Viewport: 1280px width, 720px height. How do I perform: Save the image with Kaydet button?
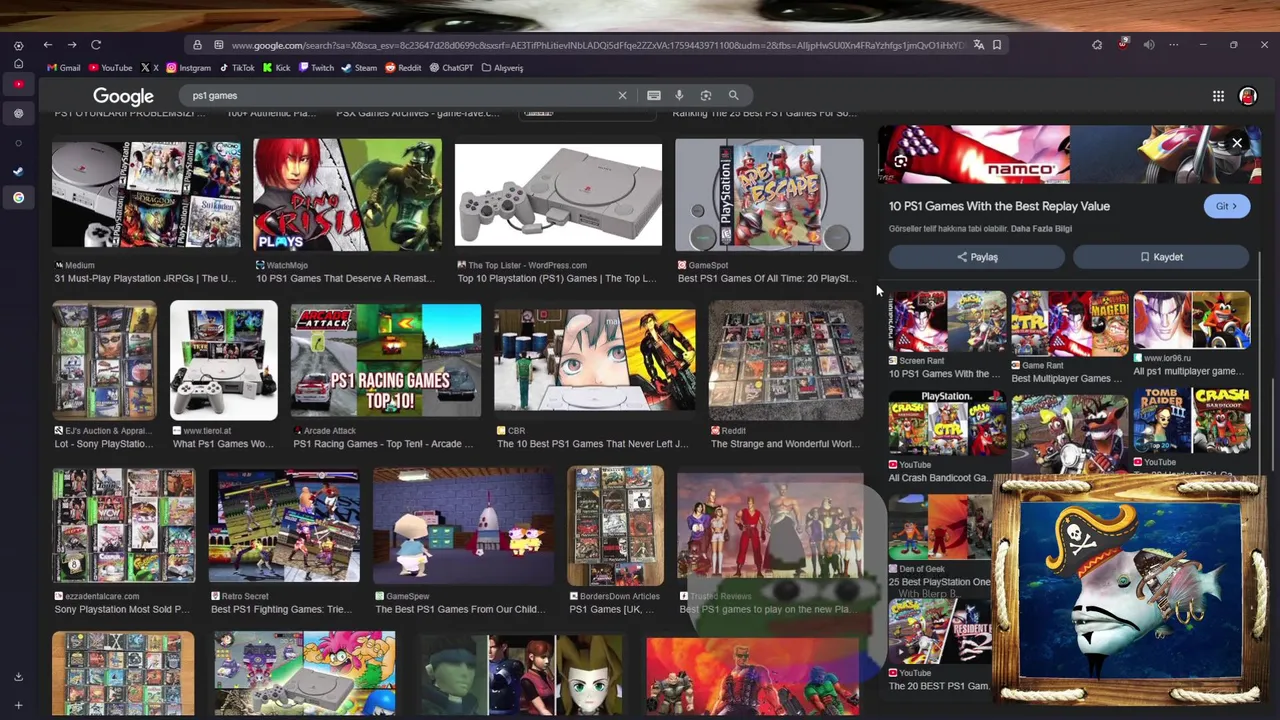[1161, 257]
